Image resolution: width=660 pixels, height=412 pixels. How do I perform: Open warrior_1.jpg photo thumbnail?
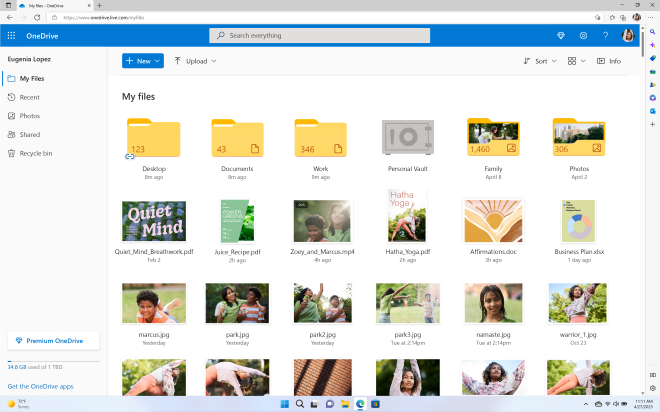click(x=578, y=303)
